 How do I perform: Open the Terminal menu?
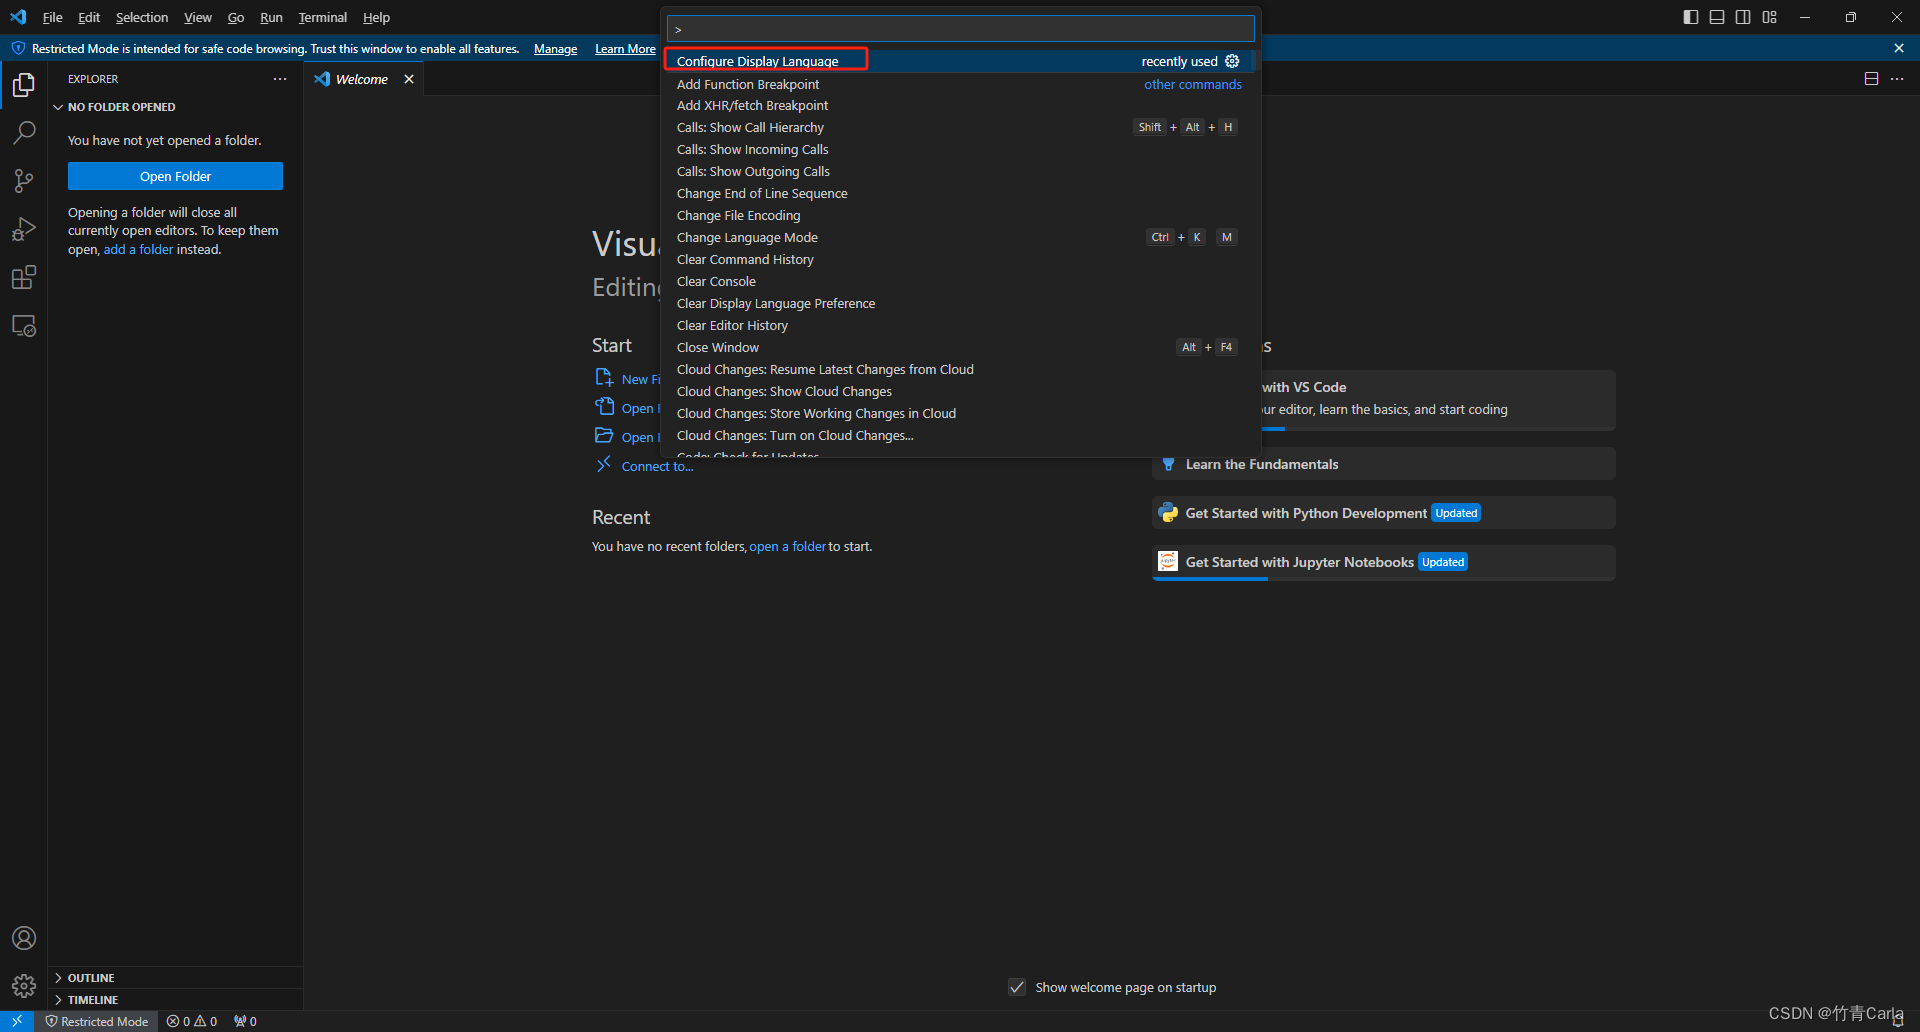322,17
